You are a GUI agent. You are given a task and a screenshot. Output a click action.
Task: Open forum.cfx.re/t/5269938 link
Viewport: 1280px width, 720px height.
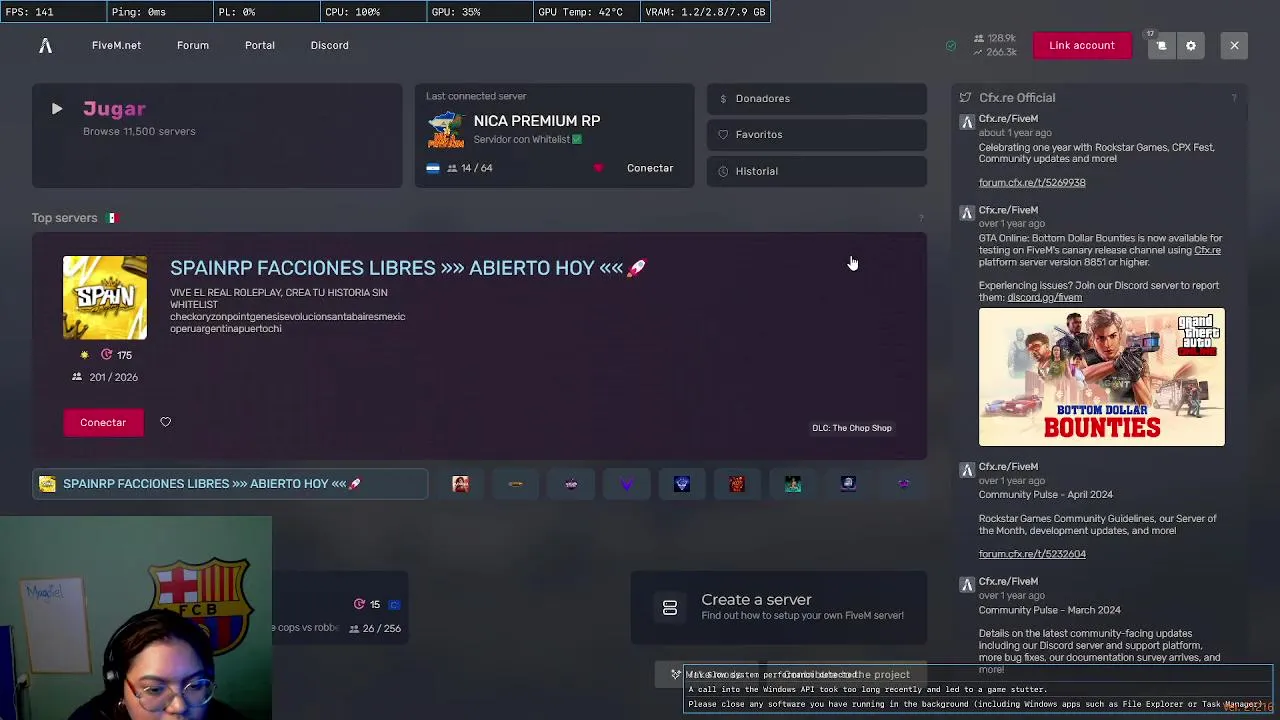1032,183
